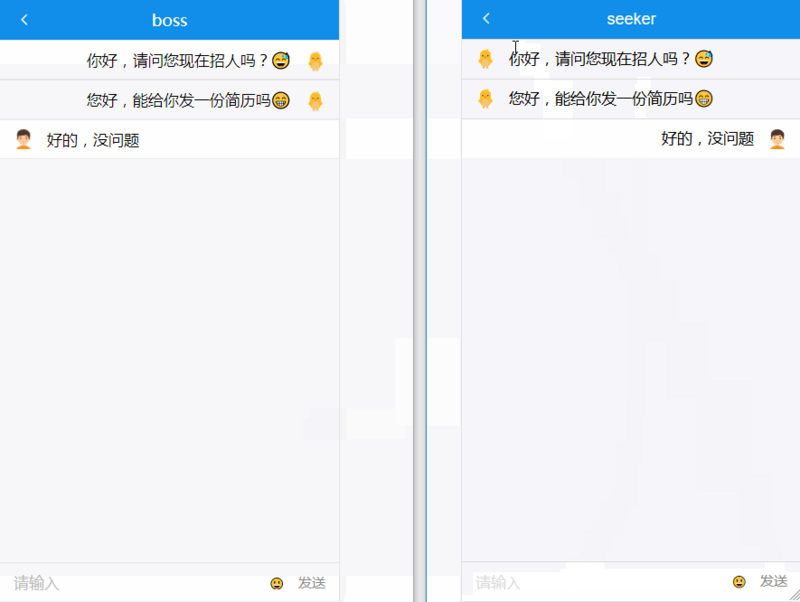Click boy avatar beside 好的，没问题 in boss chat

[x=23, y=139]
